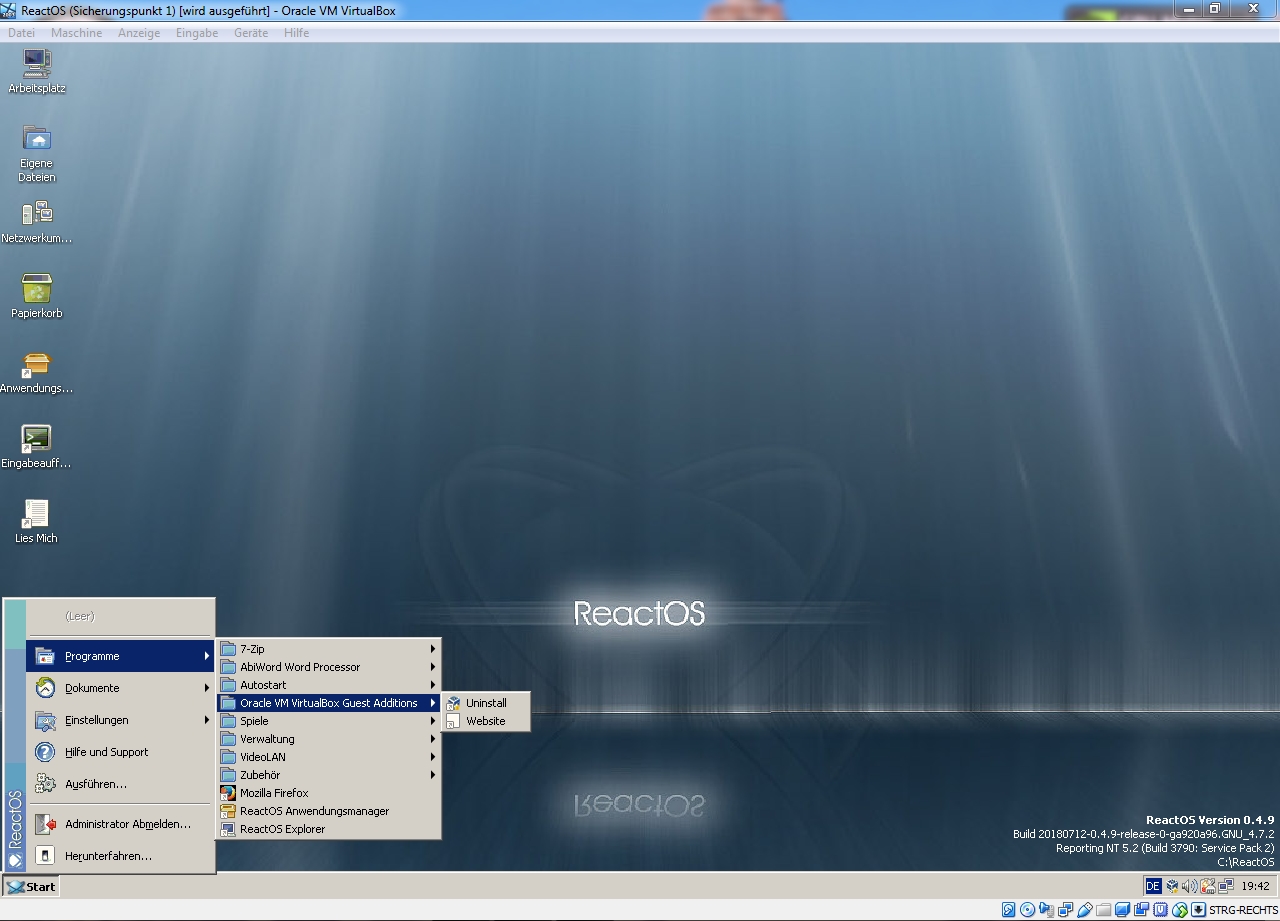The width and height of the screenshot is (1280, 921).
Task: Open the Ausführen run dialog entry
Action: pos(120,784)
